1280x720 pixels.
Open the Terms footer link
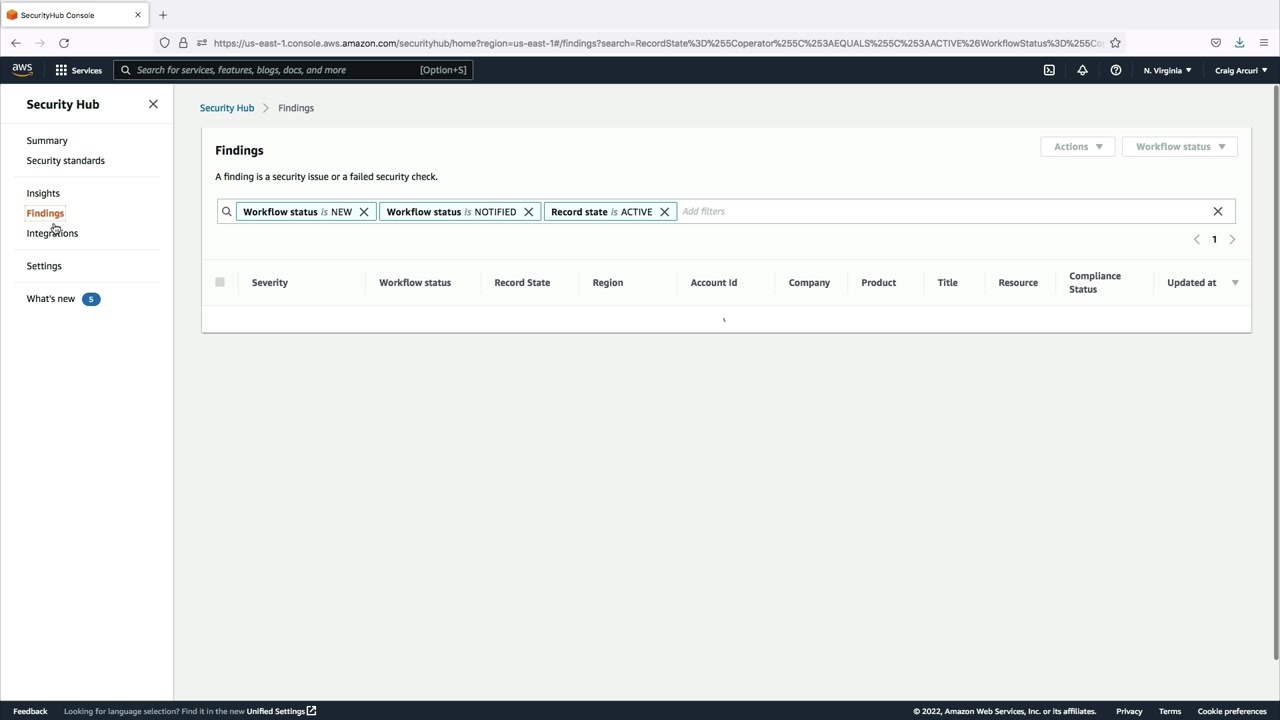[x=1170, y=712]
